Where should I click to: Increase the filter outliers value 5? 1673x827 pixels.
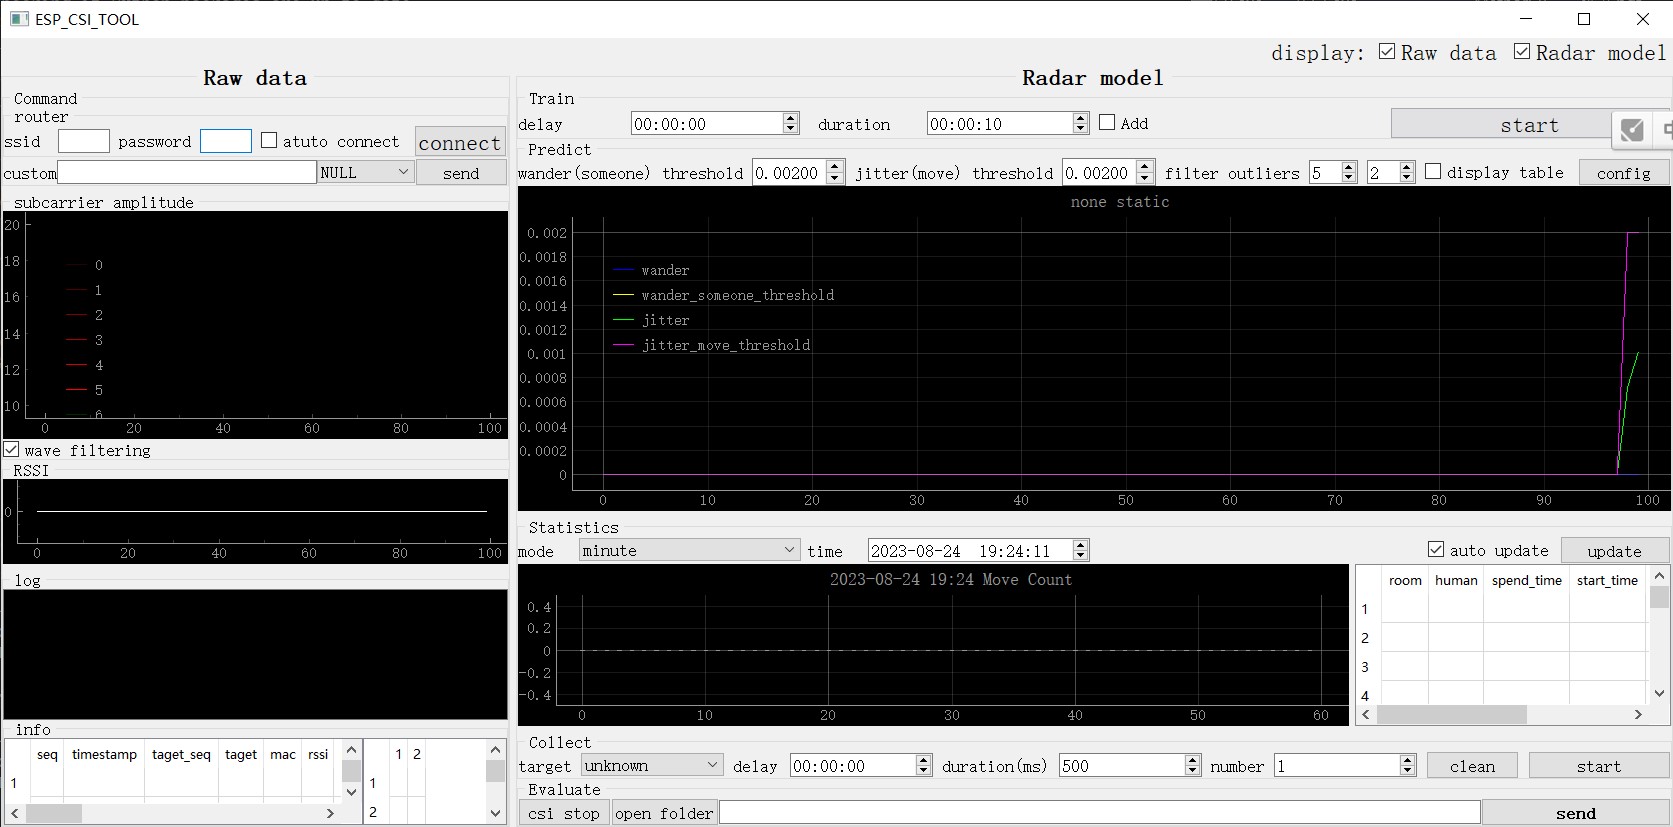[1349, 167]
